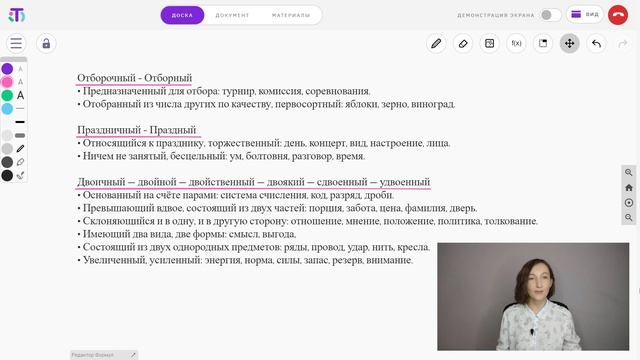This screenshot has height=360, width=640.
Task: Grab the color palette drag handle
Action: point(14,60)
